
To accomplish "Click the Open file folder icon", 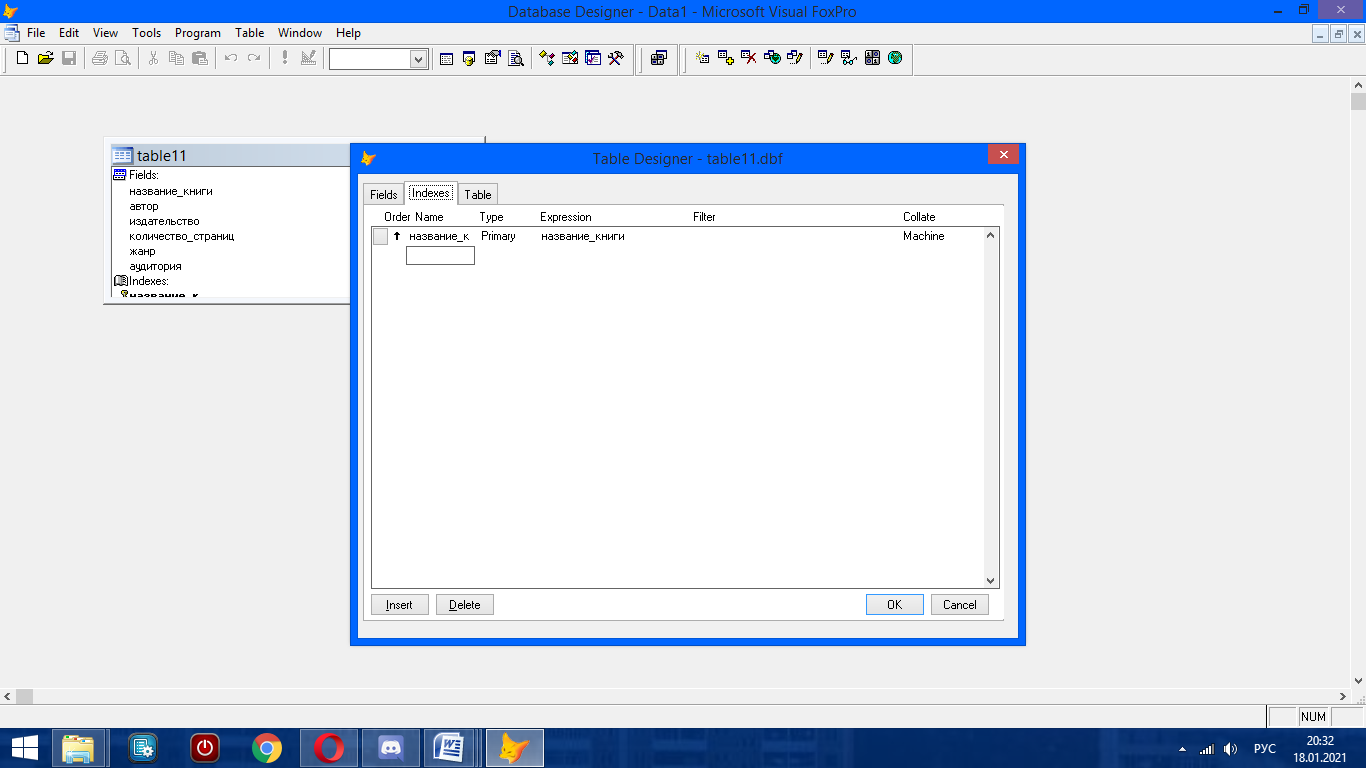I will click(45, 59).
